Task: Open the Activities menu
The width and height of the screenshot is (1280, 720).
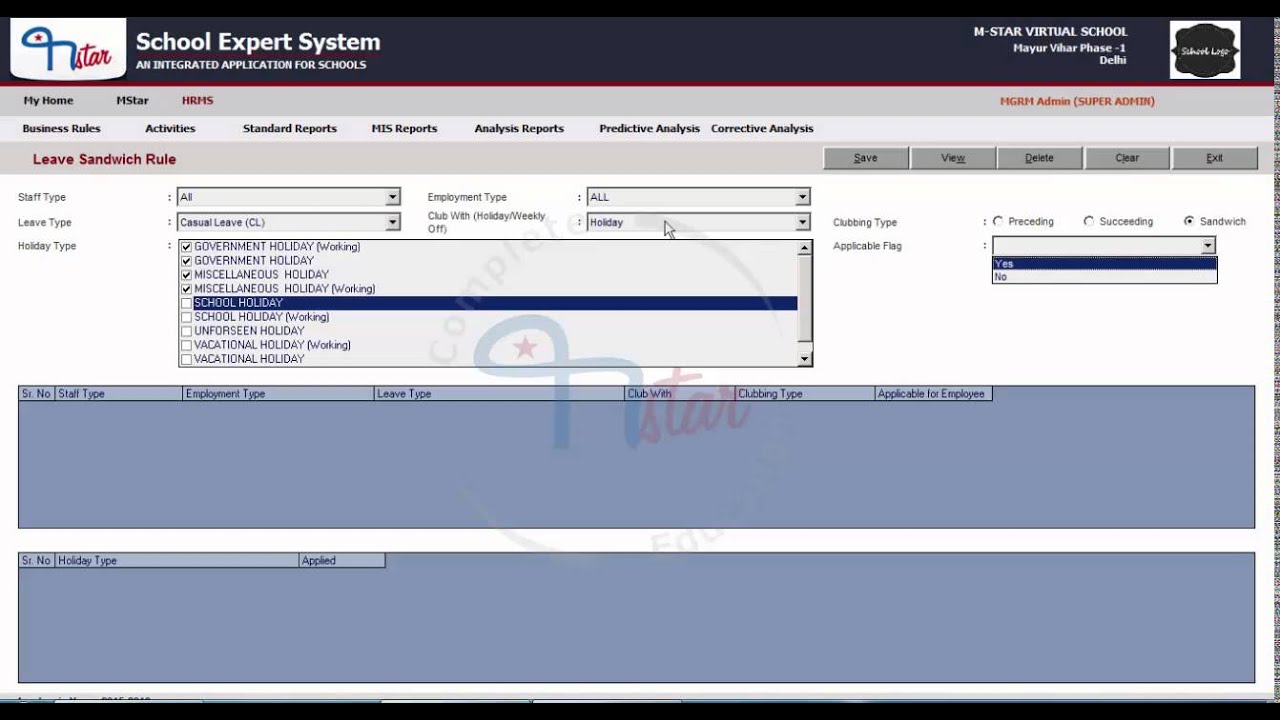Action: [x=170, y=129]
